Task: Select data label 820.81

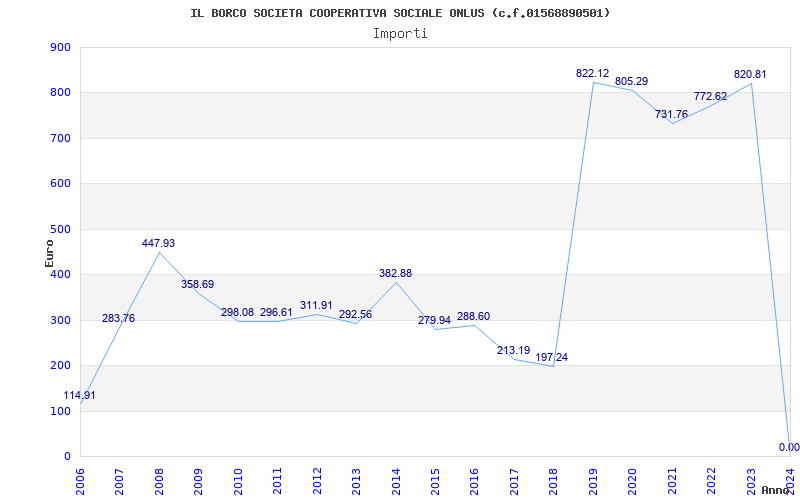Action: pos(750,74)
